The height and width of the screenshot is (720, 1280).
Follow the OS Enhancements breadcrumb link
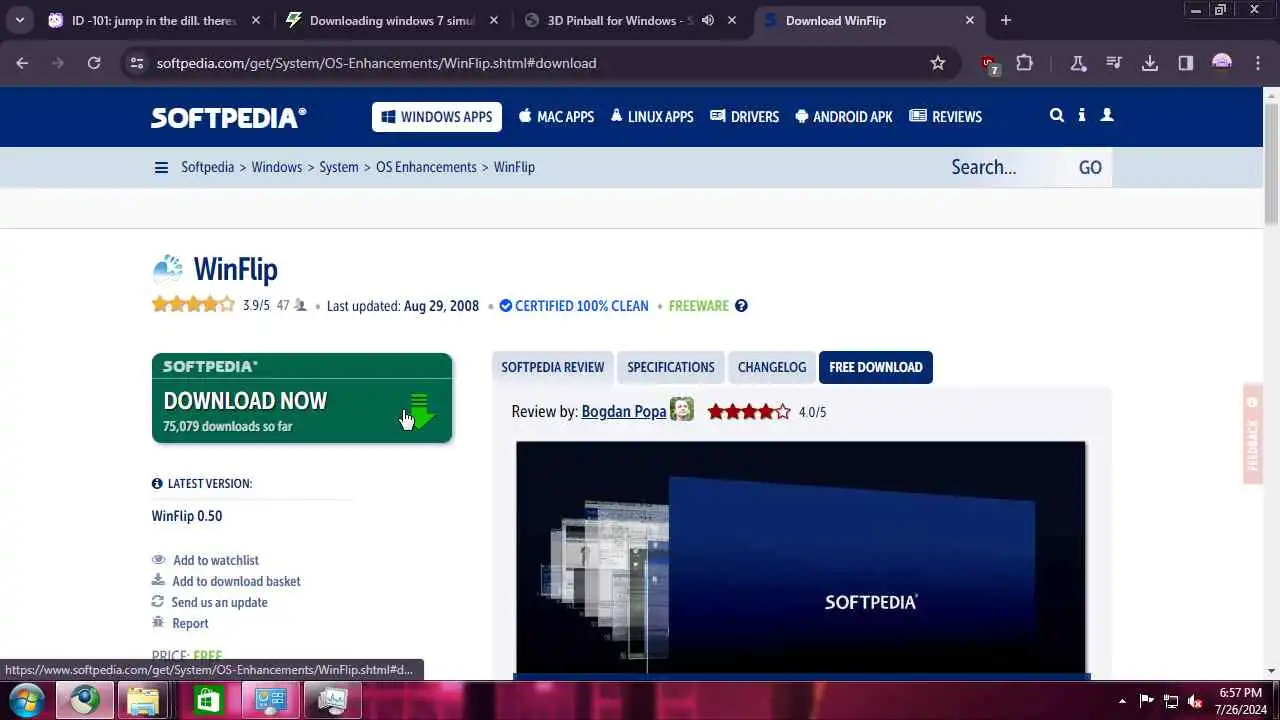[x=426, y=167]
